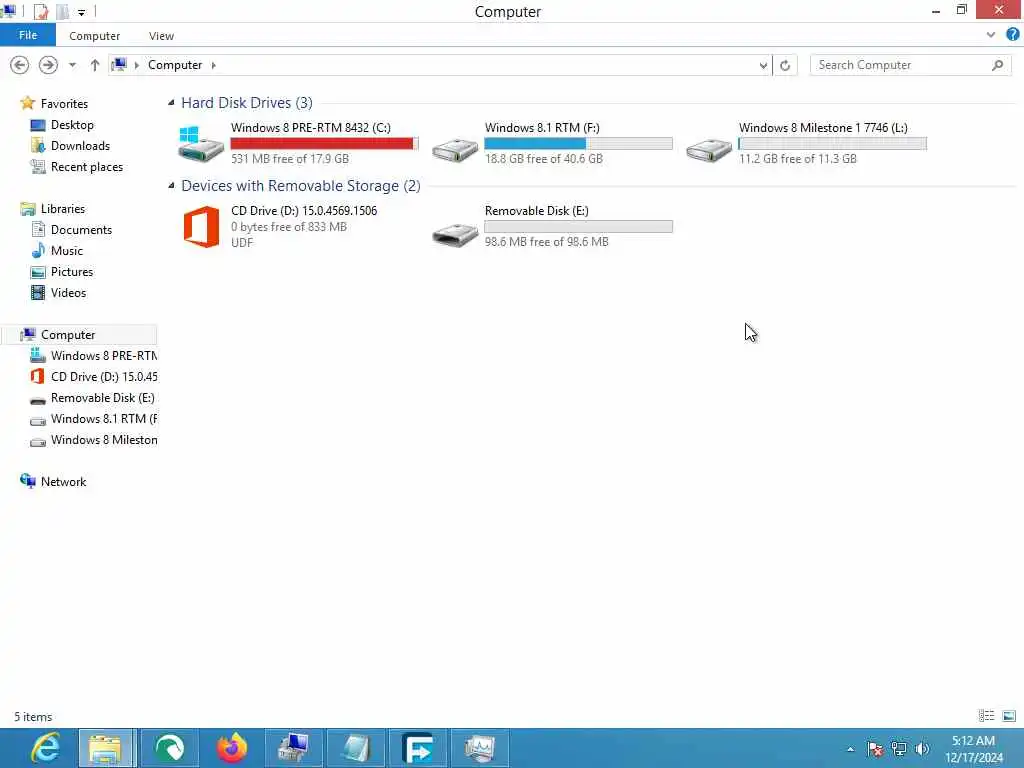Select Windows 8 PRE-RTM in the sidebar tree
1024x768 pixels.
[103, 355]
